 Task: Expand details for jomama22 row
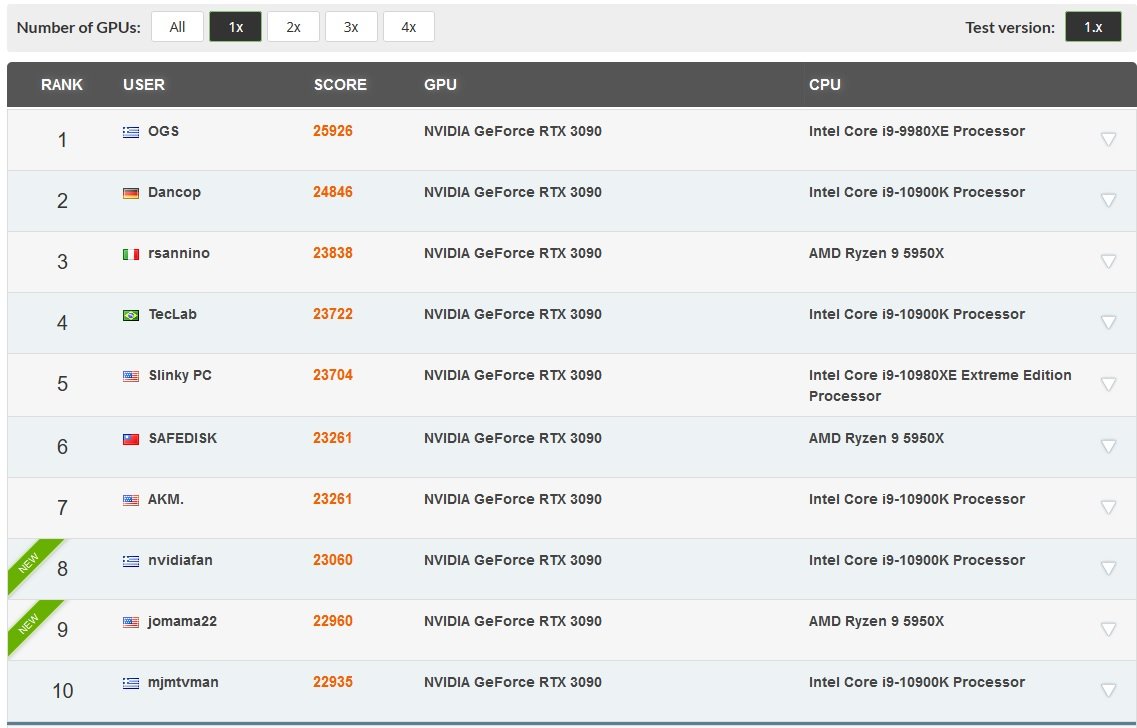coord(1108,629)
